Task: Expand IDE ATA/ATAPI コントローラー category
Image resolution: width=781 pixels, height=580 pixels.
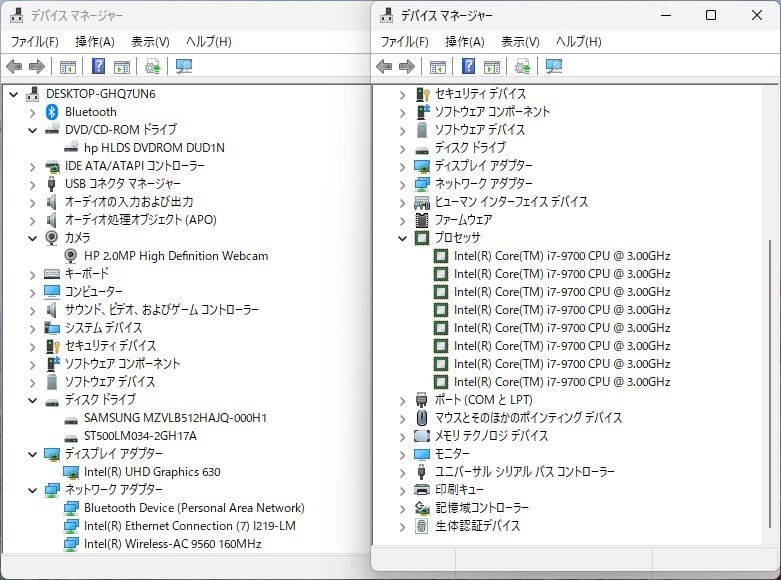Action: [x=33, y=166]
